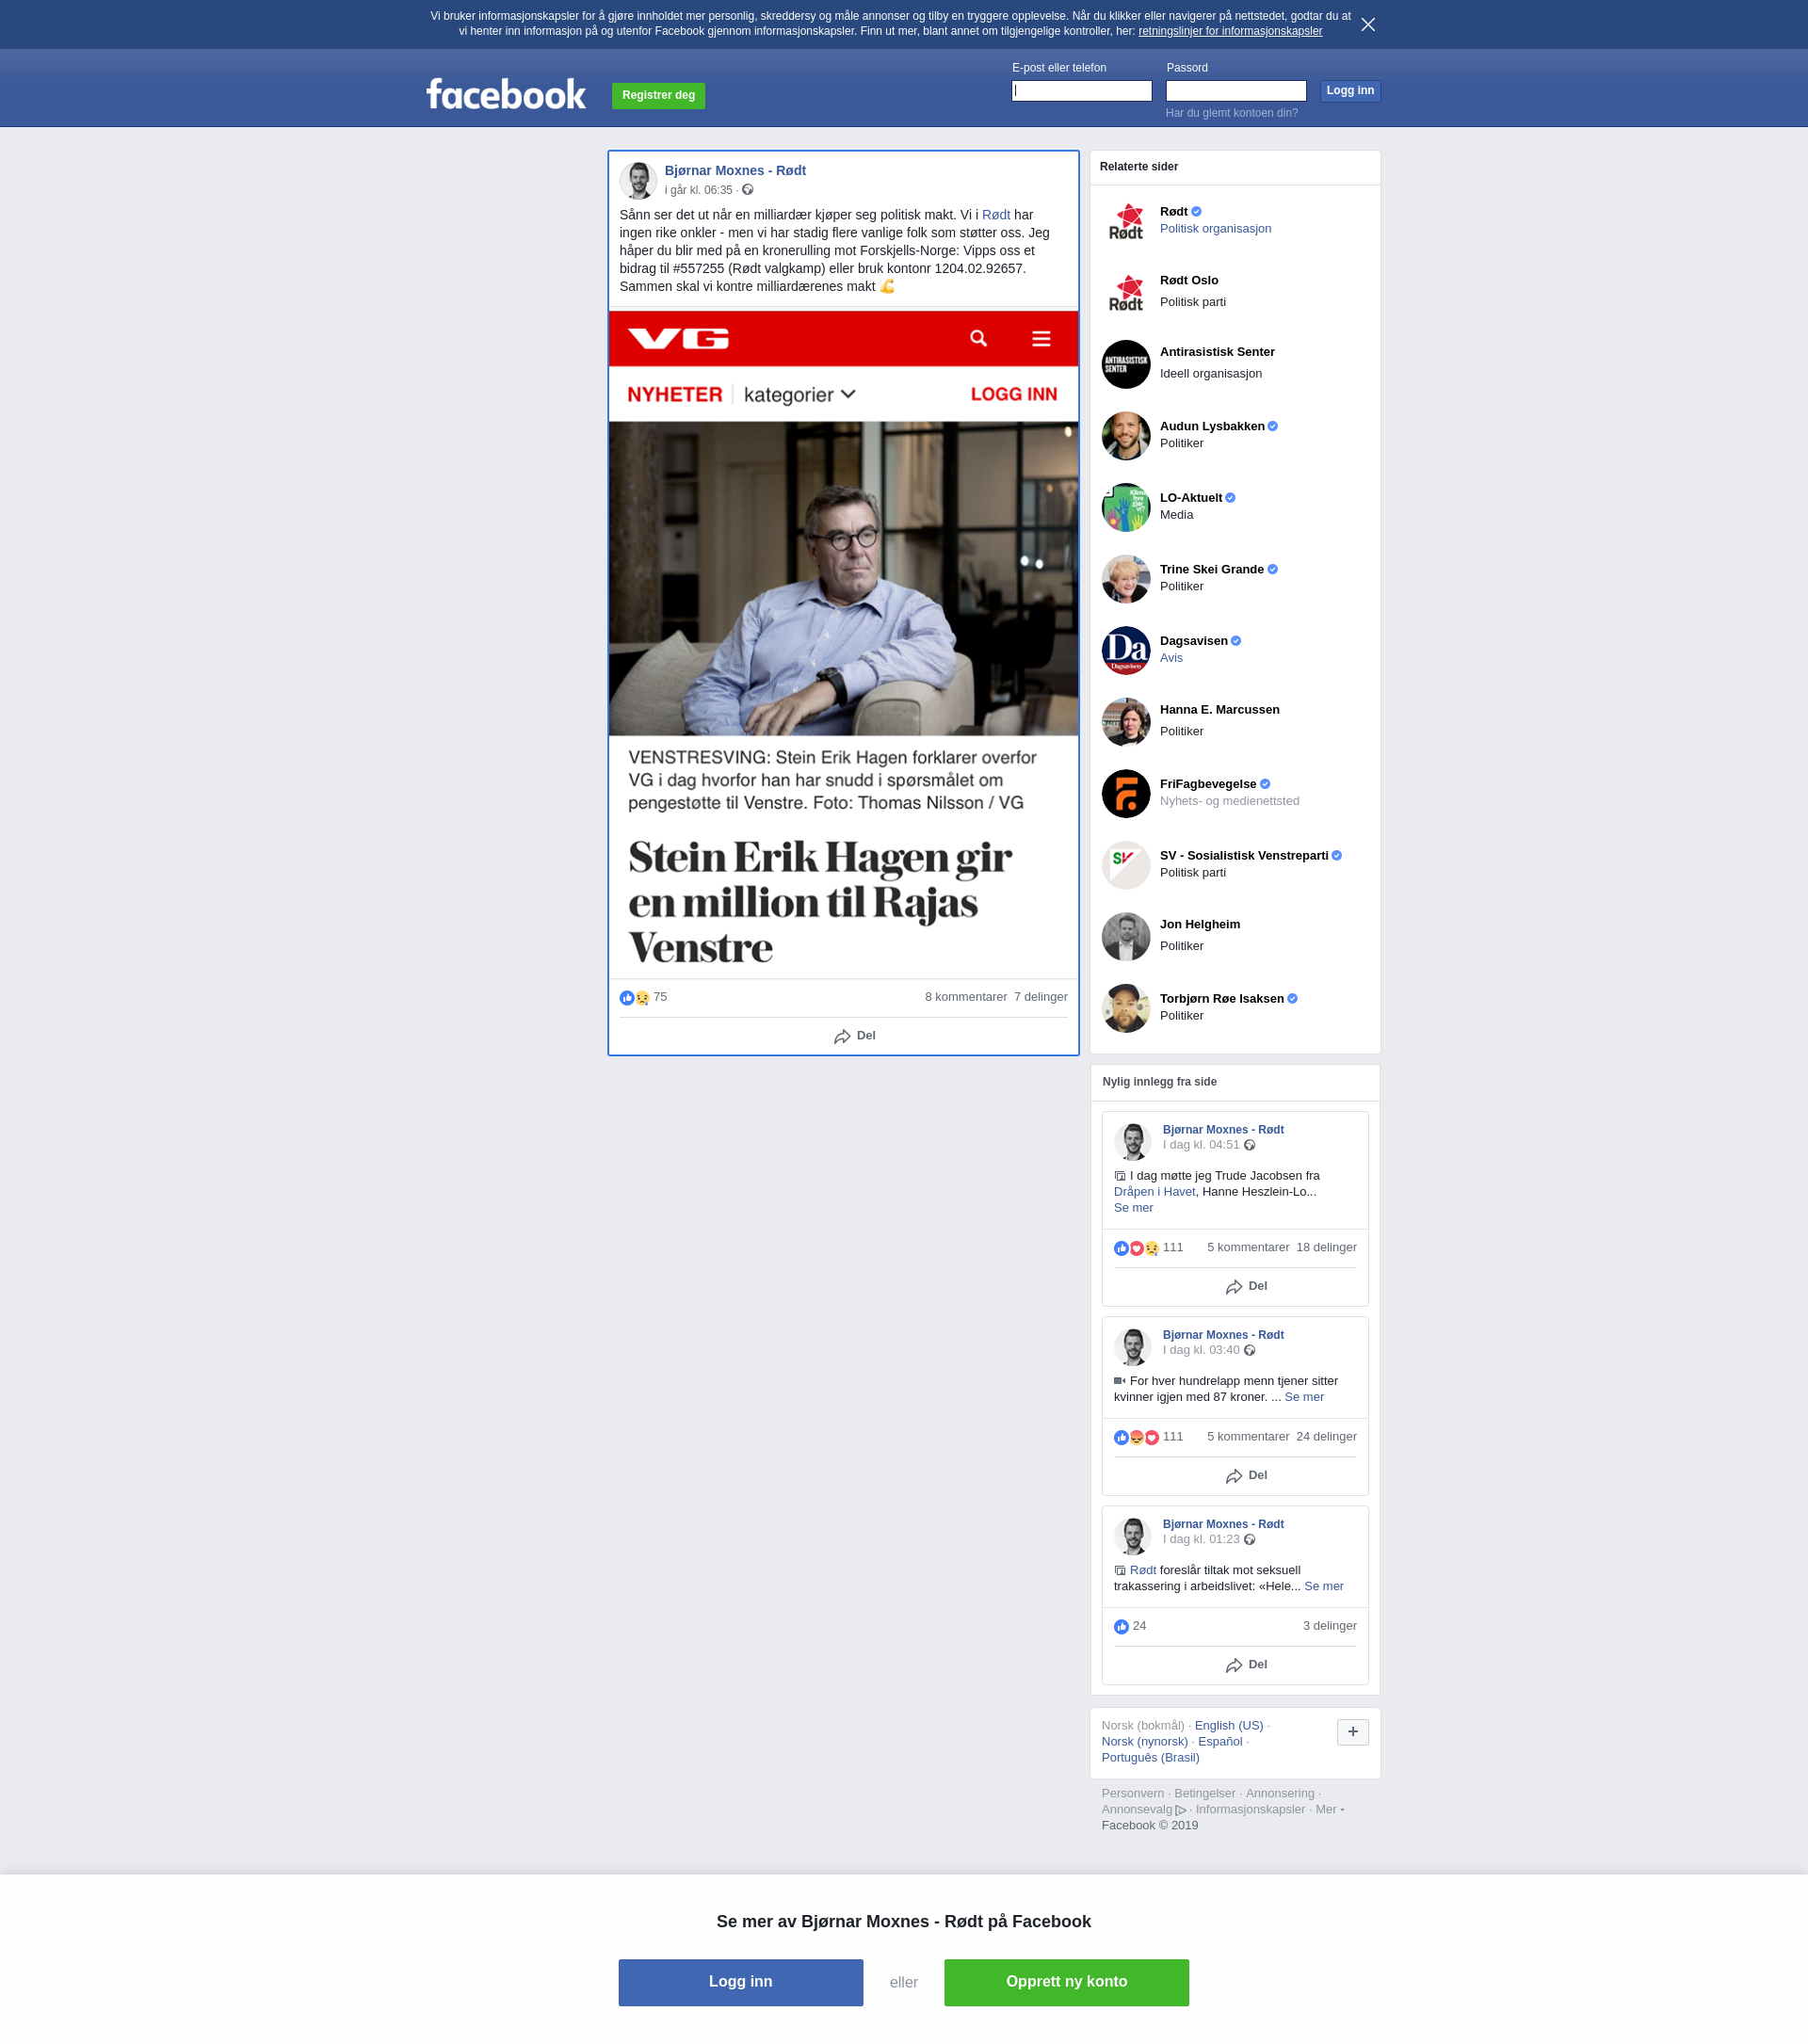The width and height of the screenshot is (1808, 2044).
Task: Expand 'Se mer' on Dråpen i Havet post
Action: coord(1133,1208)
